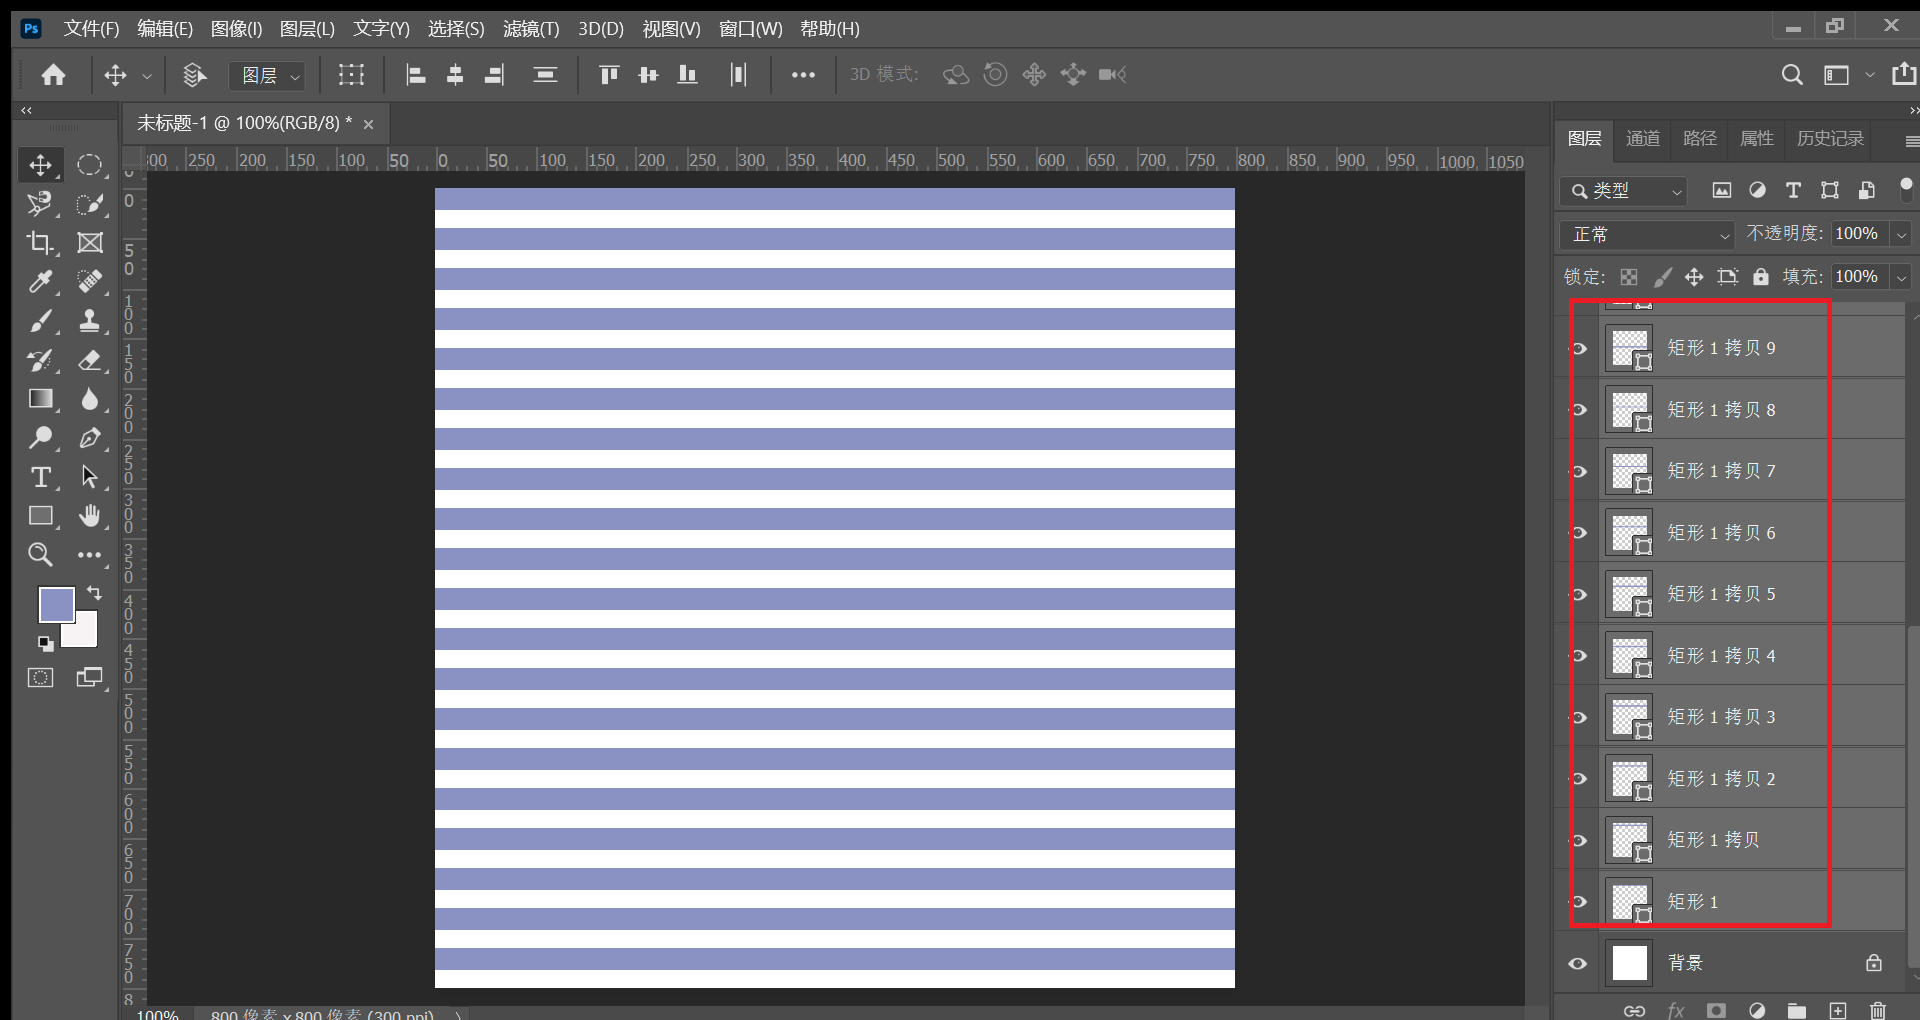
Task: Select the Horizontal Type tool
Action: pyautogui.click(x=41, y=477)
